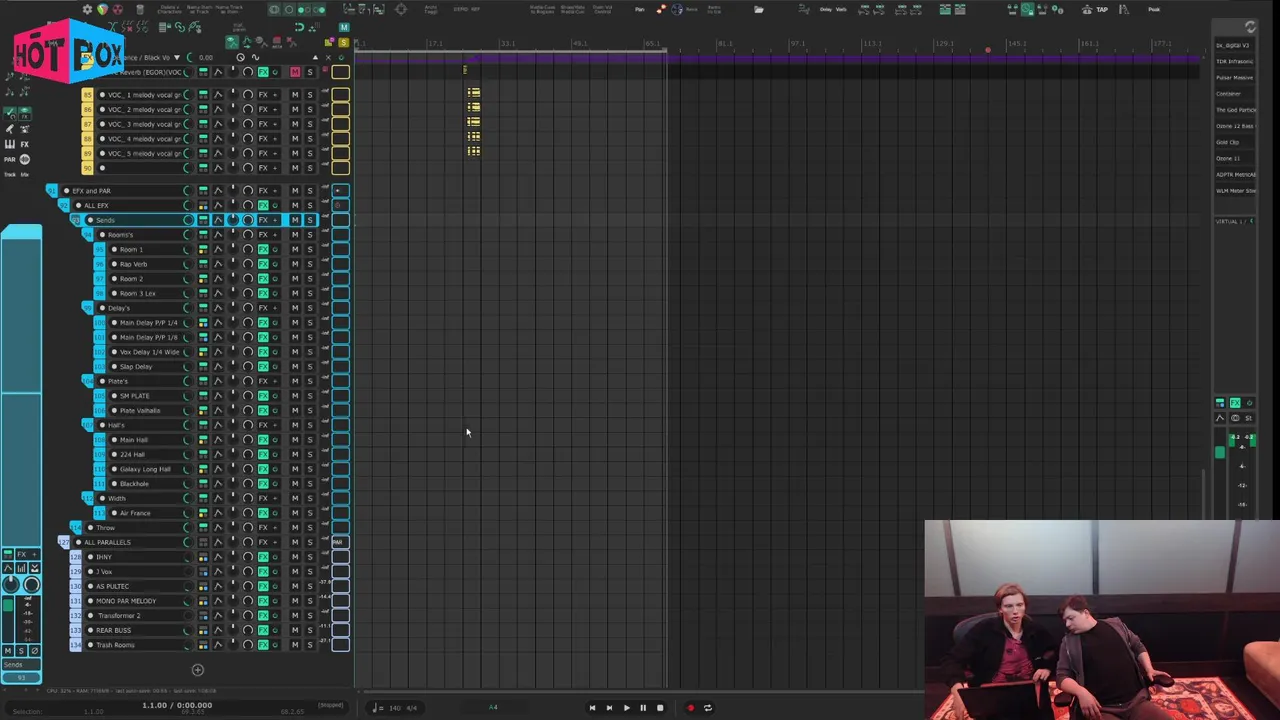This screenshot has width=1280, height=720.
Task: Solo the Room 2 track
Action: (310, 279)
